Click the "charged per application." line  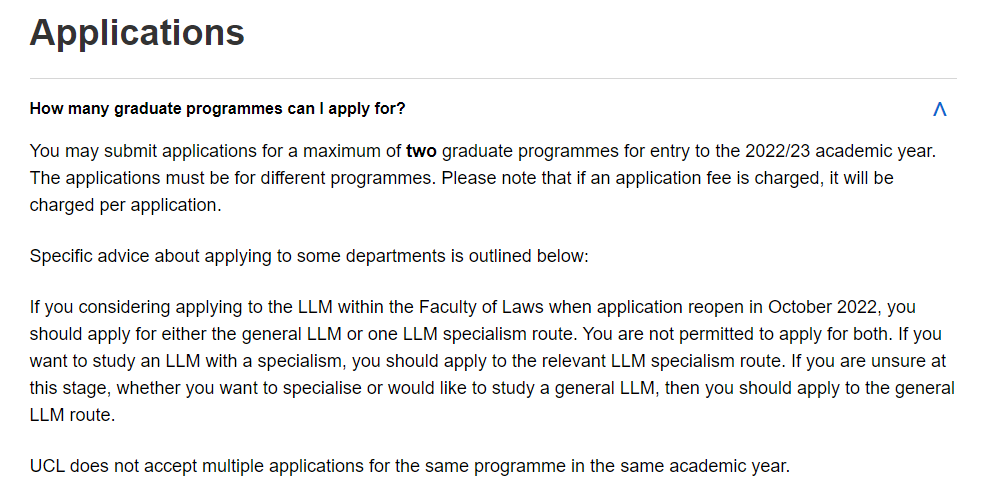[x=125, y=204]
